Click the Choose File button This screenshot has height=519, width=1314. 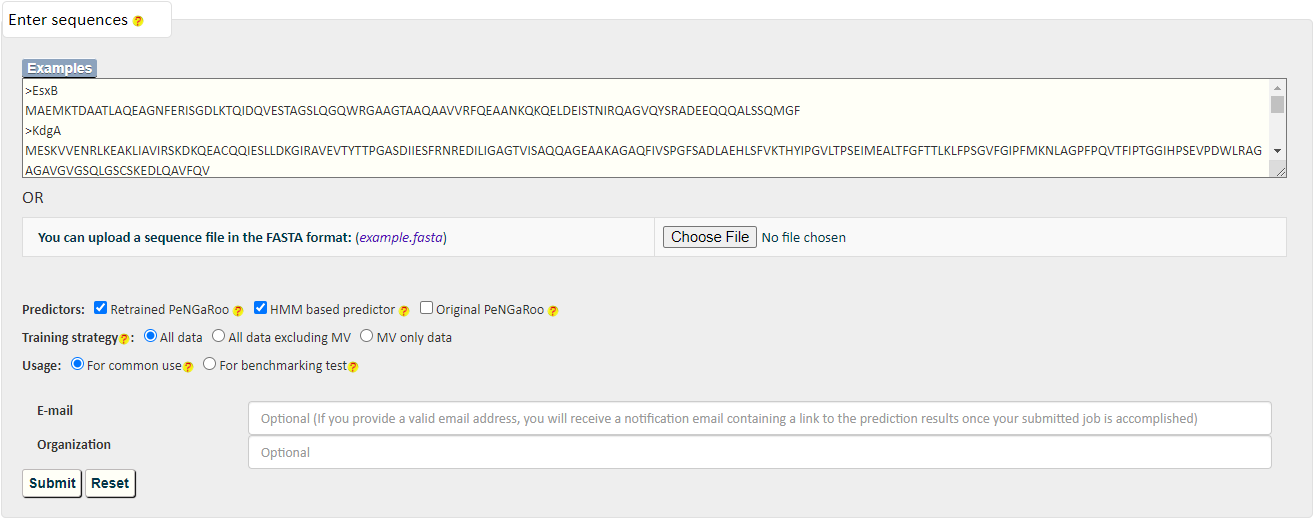[x=709, y=237]
